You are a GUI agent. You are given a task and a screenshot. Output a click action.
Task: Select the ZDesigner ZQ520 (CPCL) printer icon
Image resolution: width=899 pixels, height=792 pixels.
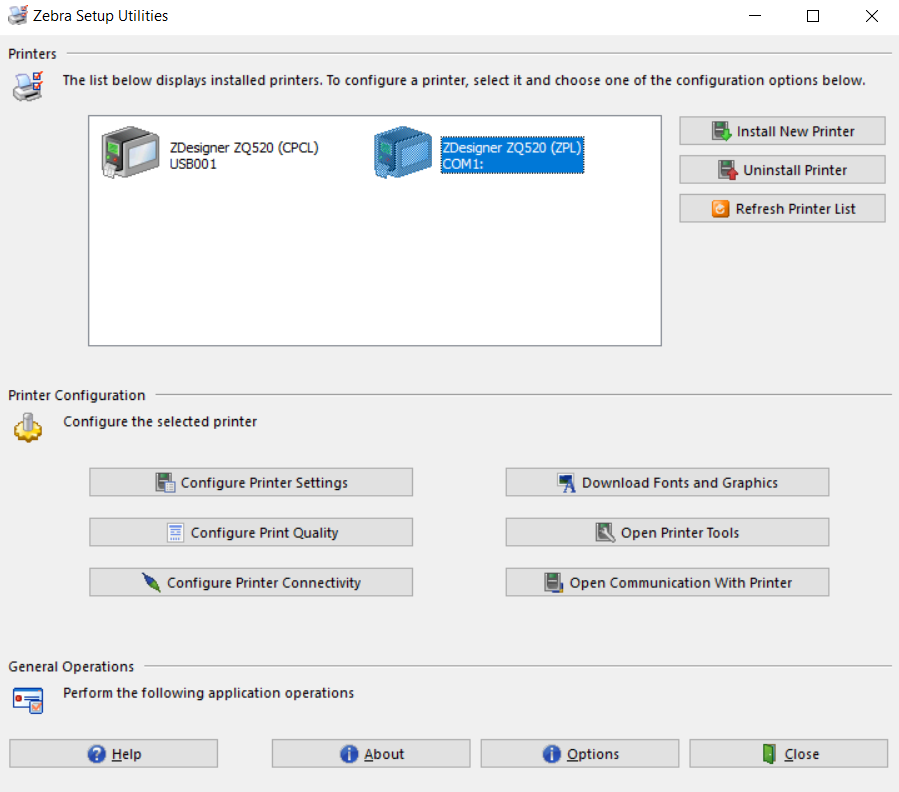tap(131, 152)
